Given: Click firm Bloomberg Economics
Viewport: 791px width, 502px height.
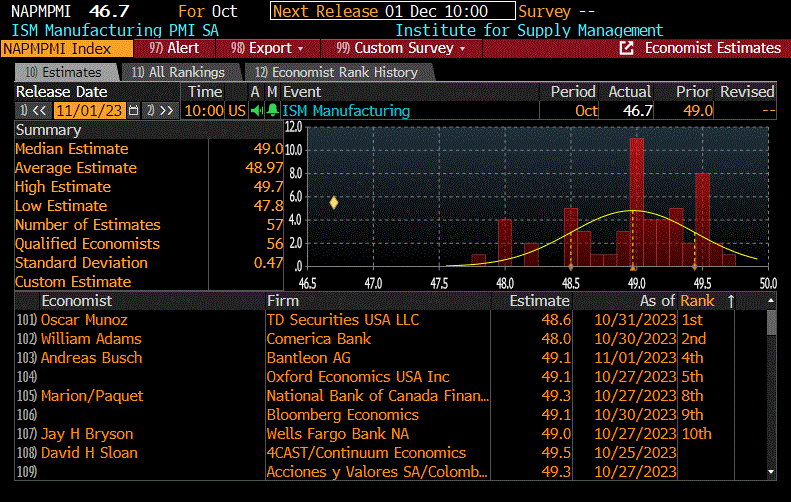Looking at the screenshot, I should tap(343, 415).
